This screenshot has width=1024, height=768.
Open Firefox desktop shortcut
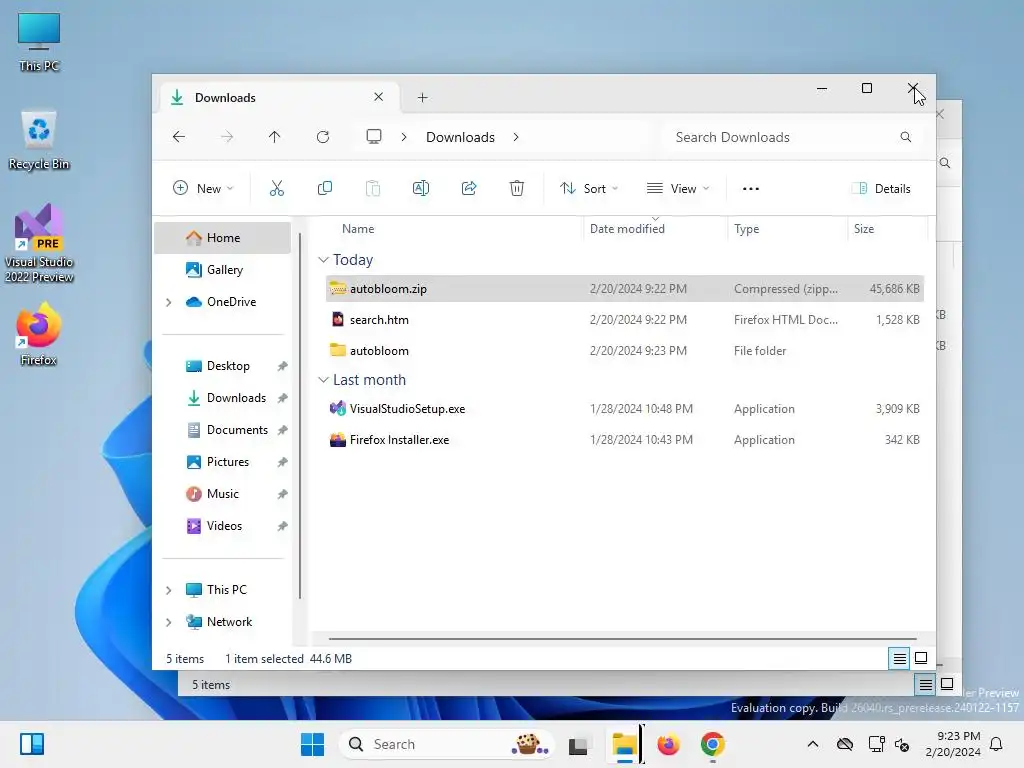point(39,334)
